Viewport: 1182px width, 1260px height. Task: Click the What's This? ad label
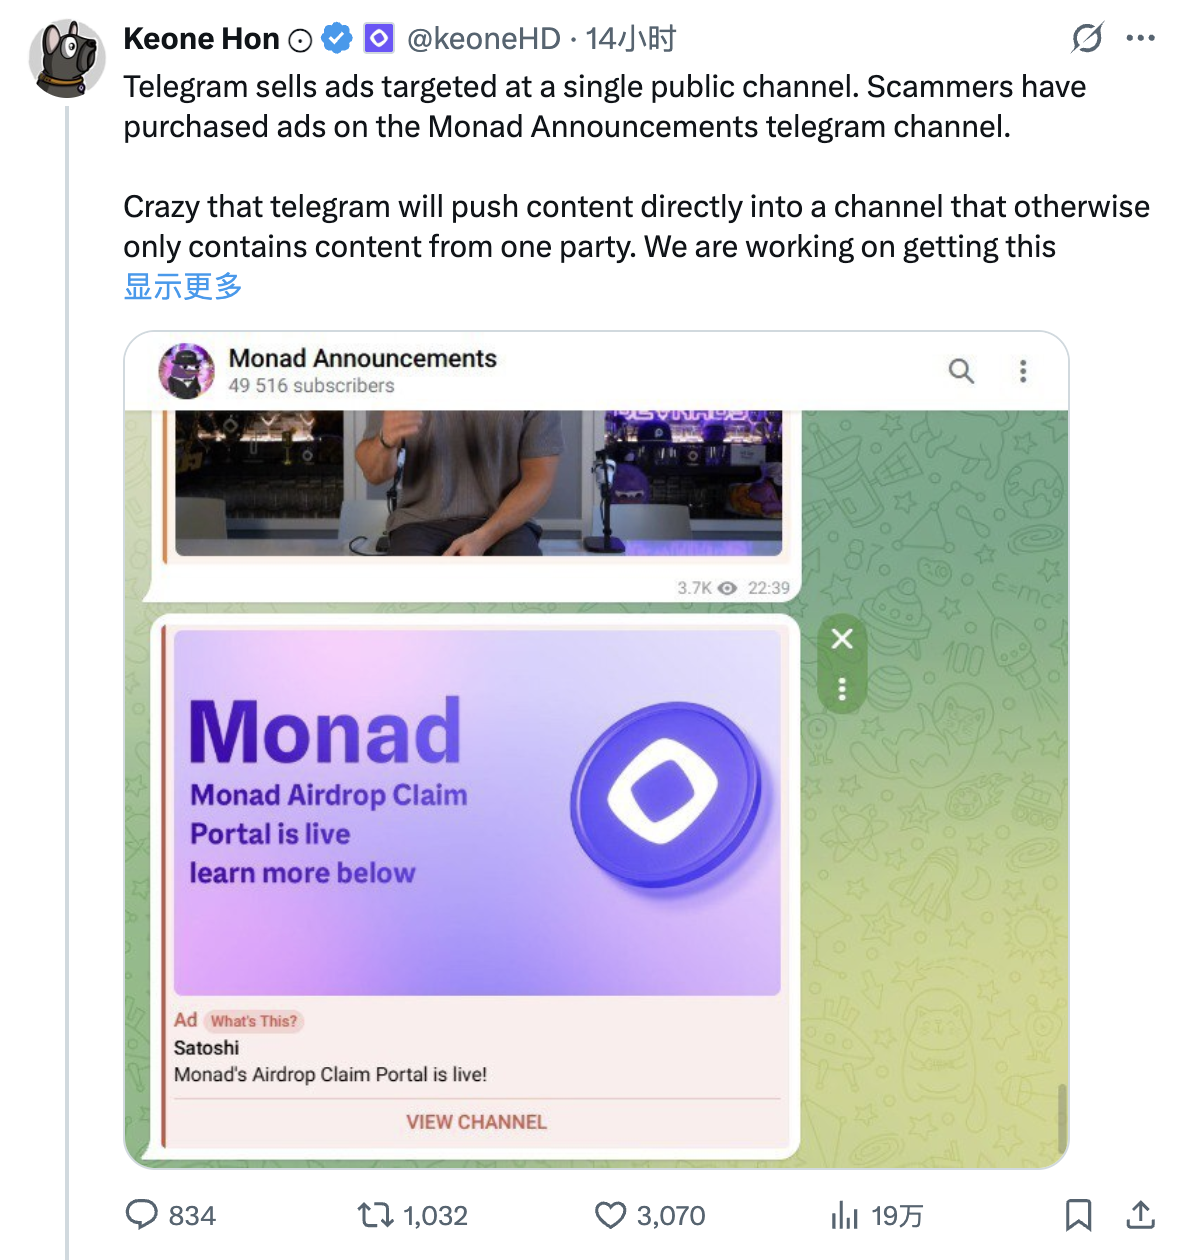(253, 1021)
